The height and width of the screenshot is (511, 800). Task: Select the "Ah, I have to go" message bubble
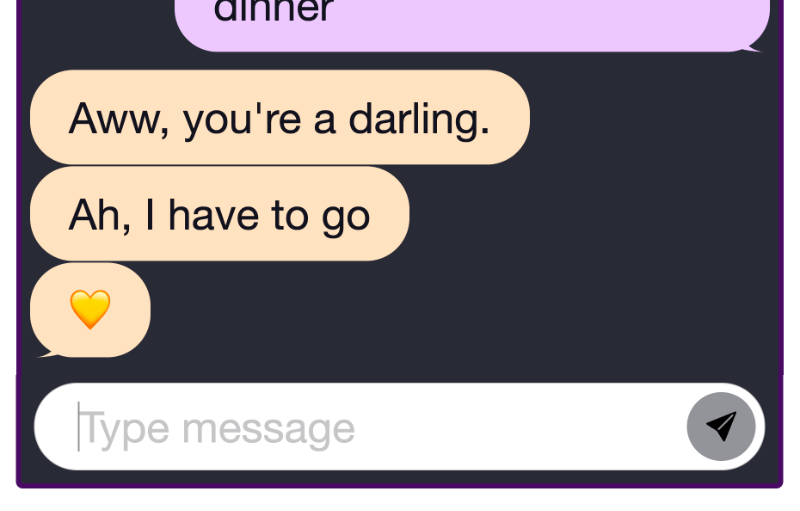point(219,214)
